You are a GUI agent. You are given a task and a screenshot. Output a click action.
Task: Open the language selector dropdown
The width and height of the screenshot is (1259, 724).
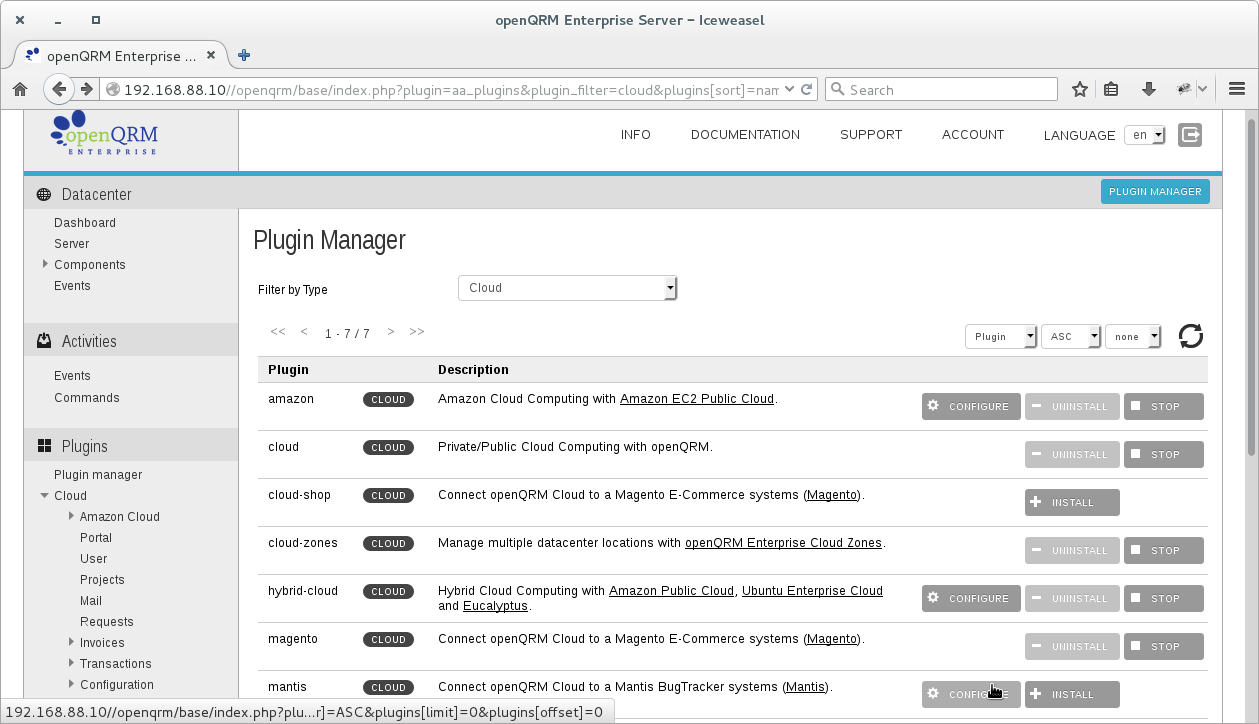click(1145, 135)
